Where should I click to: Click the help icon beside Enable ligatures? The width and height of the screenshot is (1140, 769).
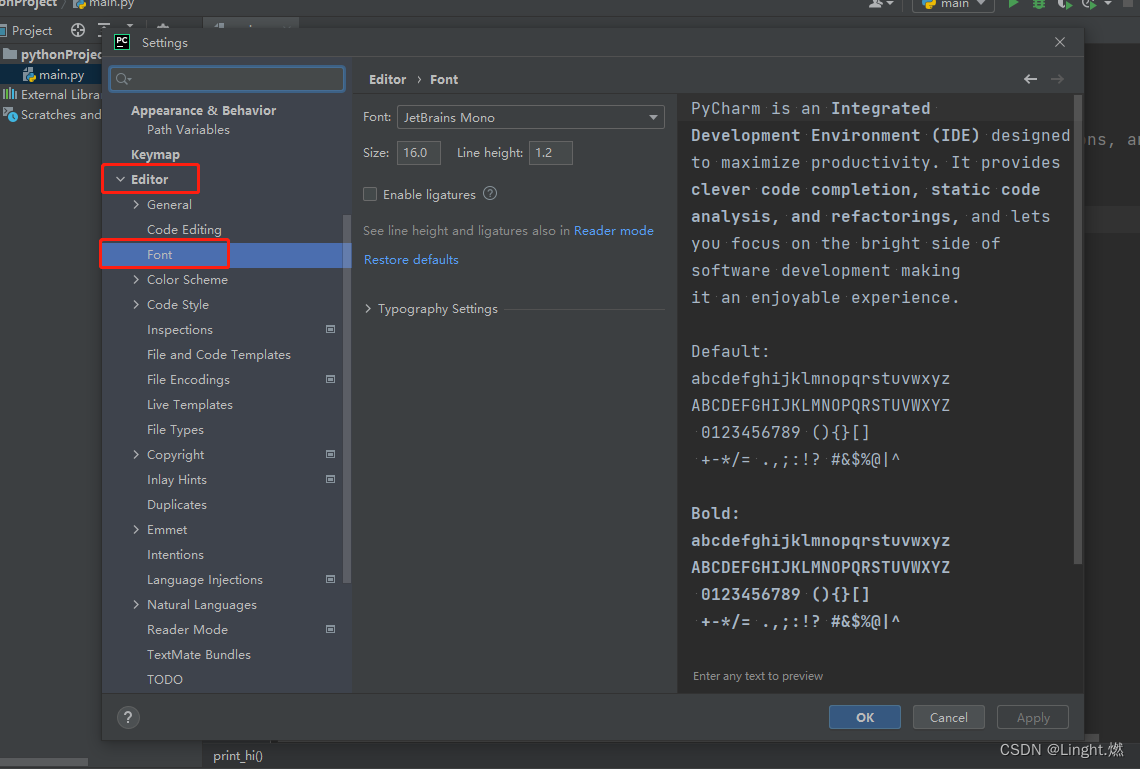[x=490, y=193]
